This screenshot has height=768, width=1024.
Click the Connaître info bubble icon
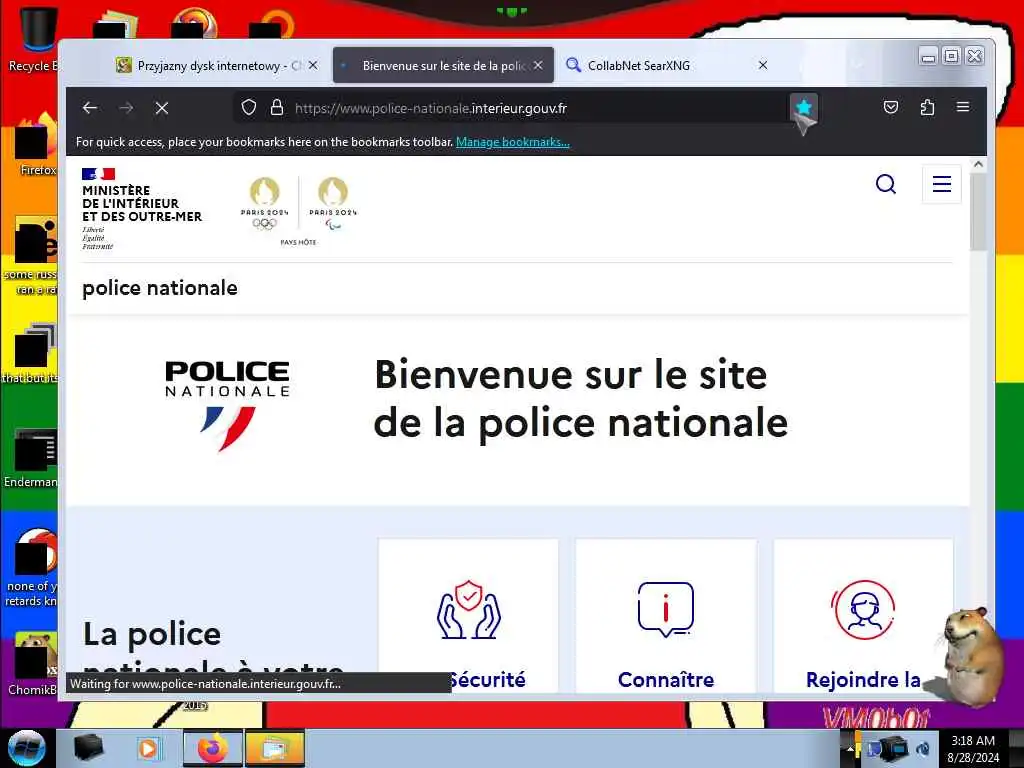665,609
